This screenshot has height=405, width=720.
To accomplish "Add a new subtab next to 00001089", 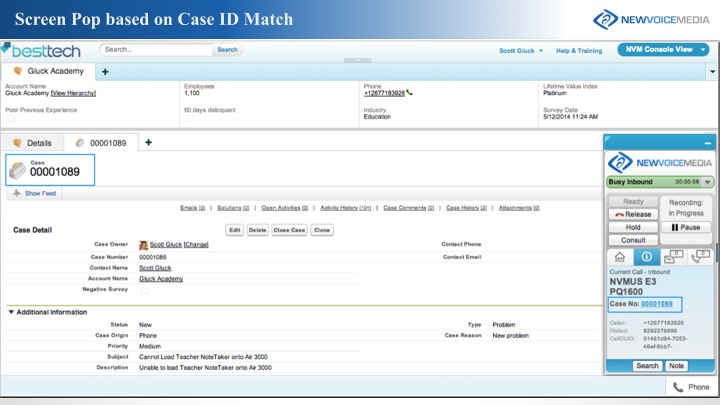I will point(148,142).
